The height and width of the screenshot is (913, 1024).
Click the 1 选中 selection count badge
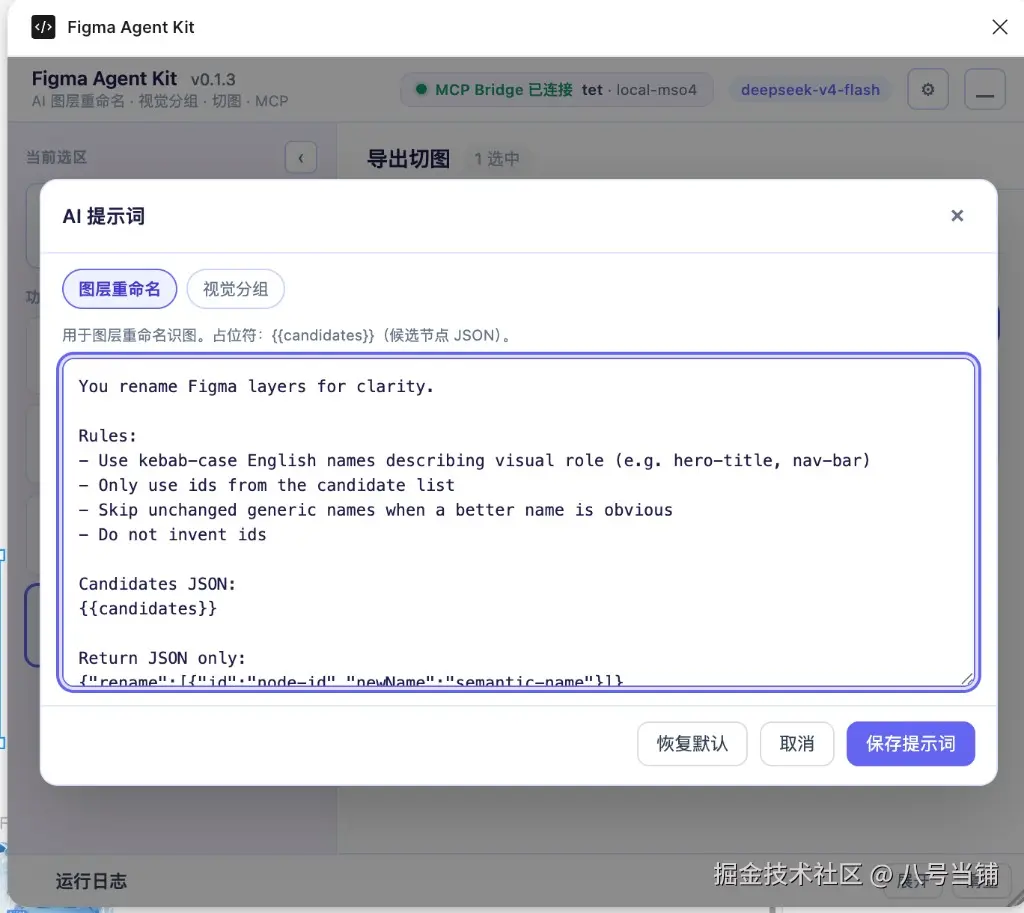pos(496,158)
